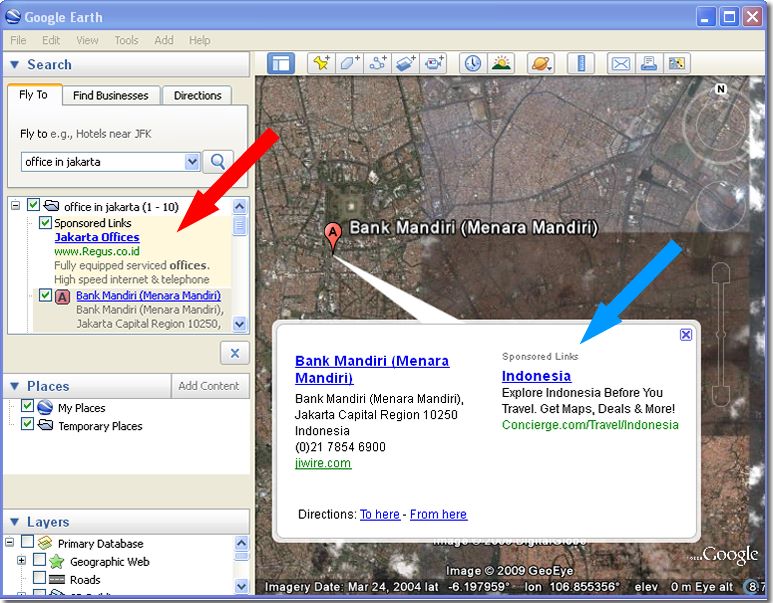Click the red A map marker

[x=333, y=236]
